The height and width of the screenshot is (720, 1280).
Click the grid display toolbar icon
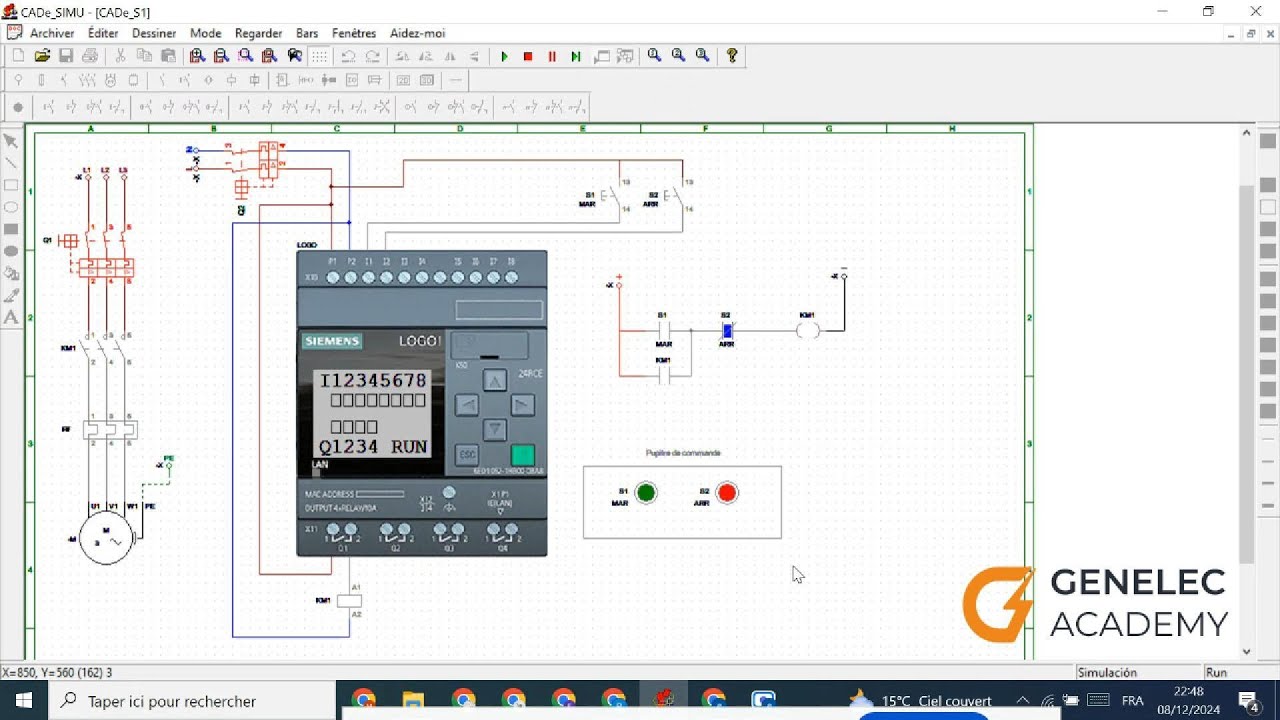click(x=318, y=56)
